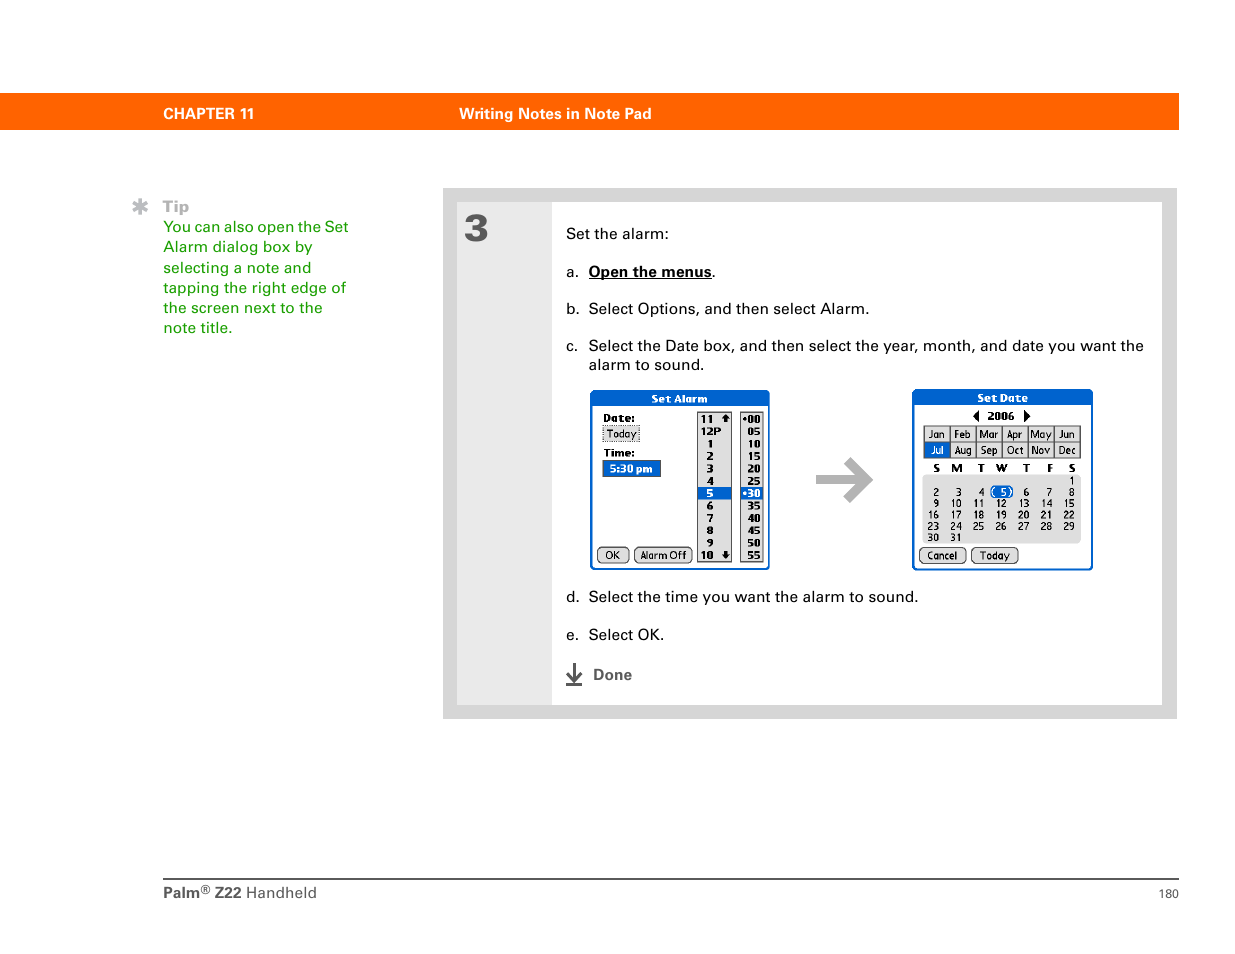Go to previous year in Set Date
This screenshot has width=1235, height=954.
(976, 416)
